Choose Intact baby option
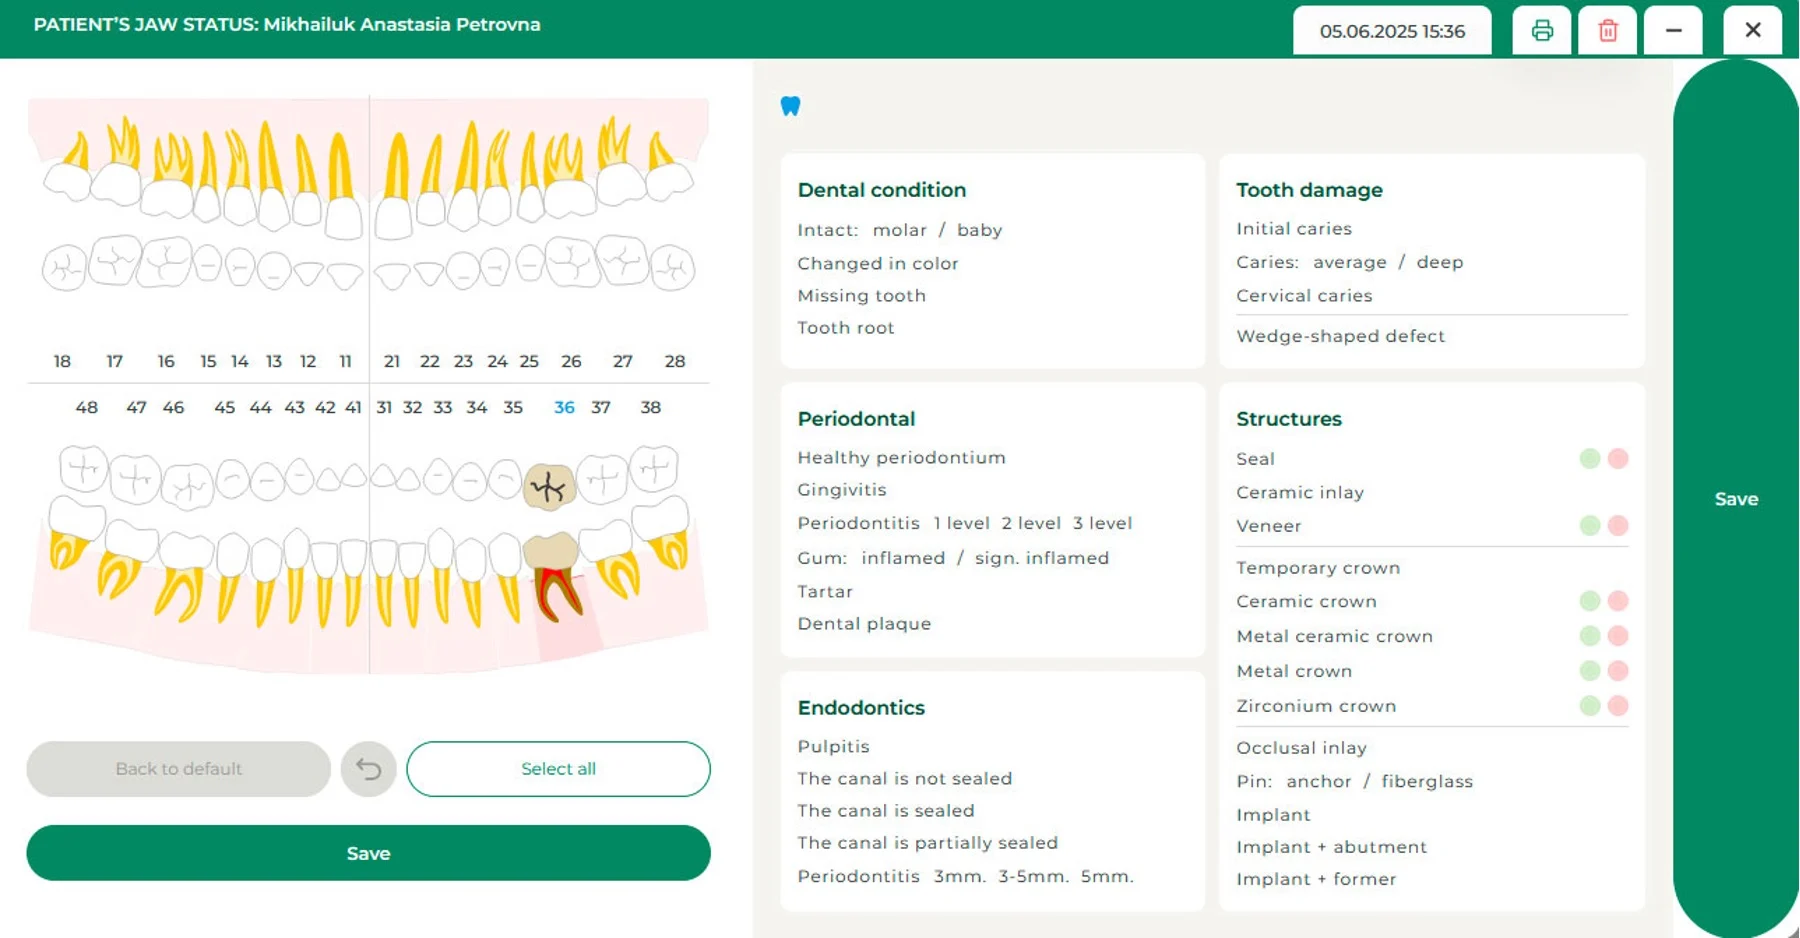The height and width of the screenshot is (938, 1800). click(979, 230)
